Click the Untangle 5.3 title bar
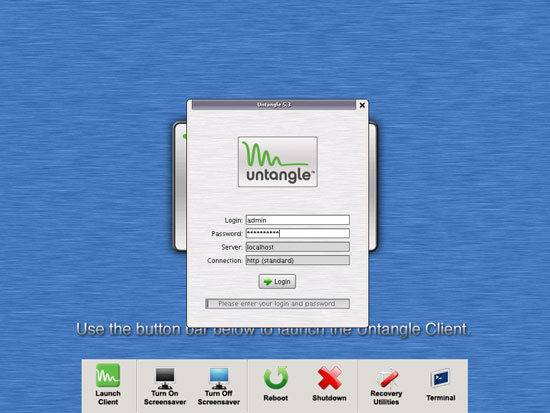550x413 pixels. pyautogui.click(x=274, y=105)
